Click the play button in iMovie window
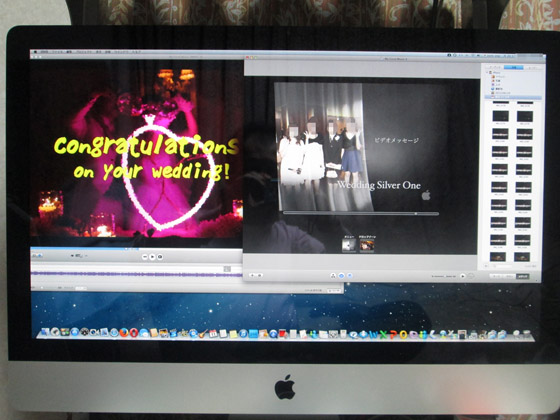 pyautogui.click(x=152, y=256)
